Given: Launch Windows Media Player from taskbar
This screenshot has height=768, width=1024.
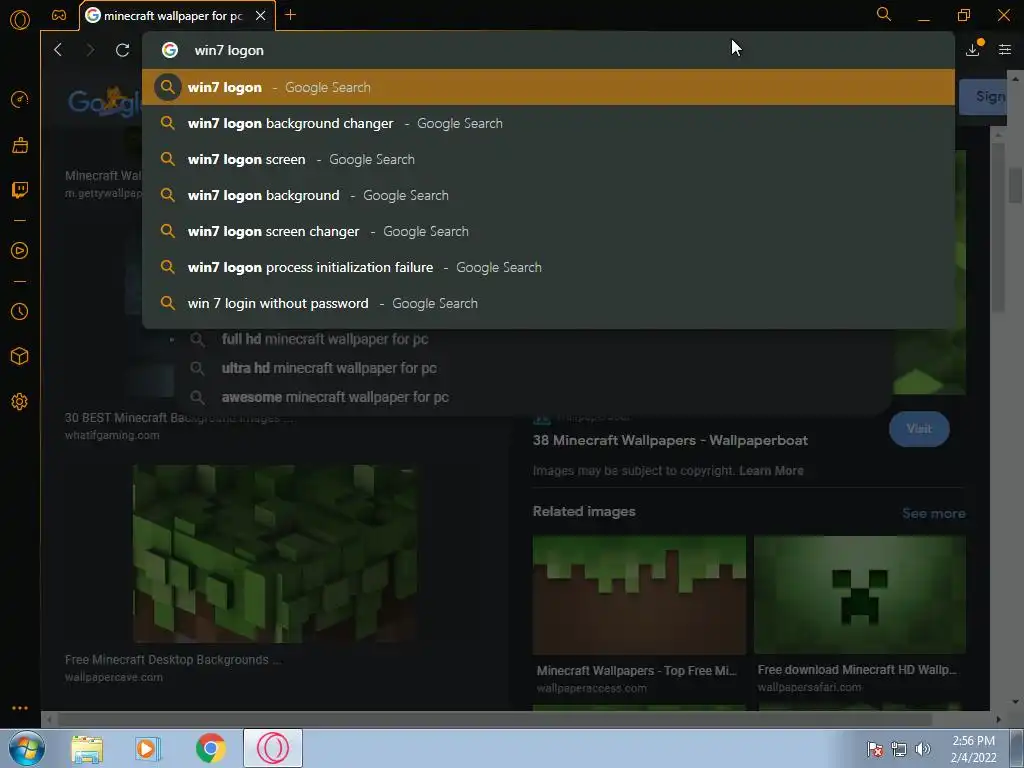Looking at the screenshot, I should pos(148,748).
